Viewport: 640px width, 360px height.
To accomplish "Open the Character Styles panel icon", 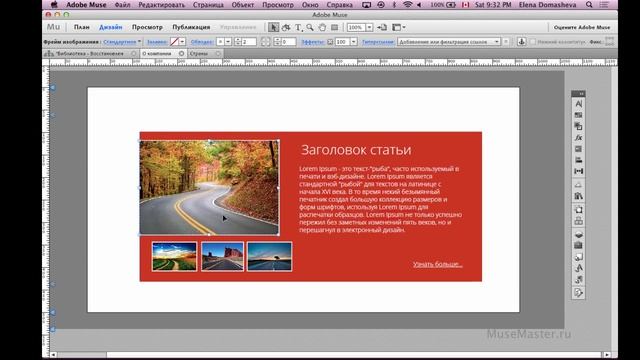I will coord(578,268).
